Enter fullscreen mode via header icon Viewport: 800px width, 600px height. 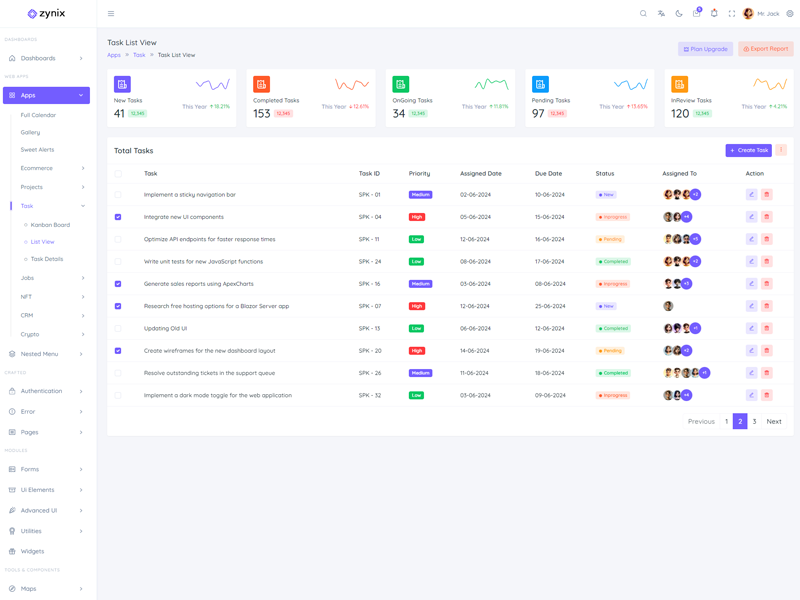click(732, 14)
